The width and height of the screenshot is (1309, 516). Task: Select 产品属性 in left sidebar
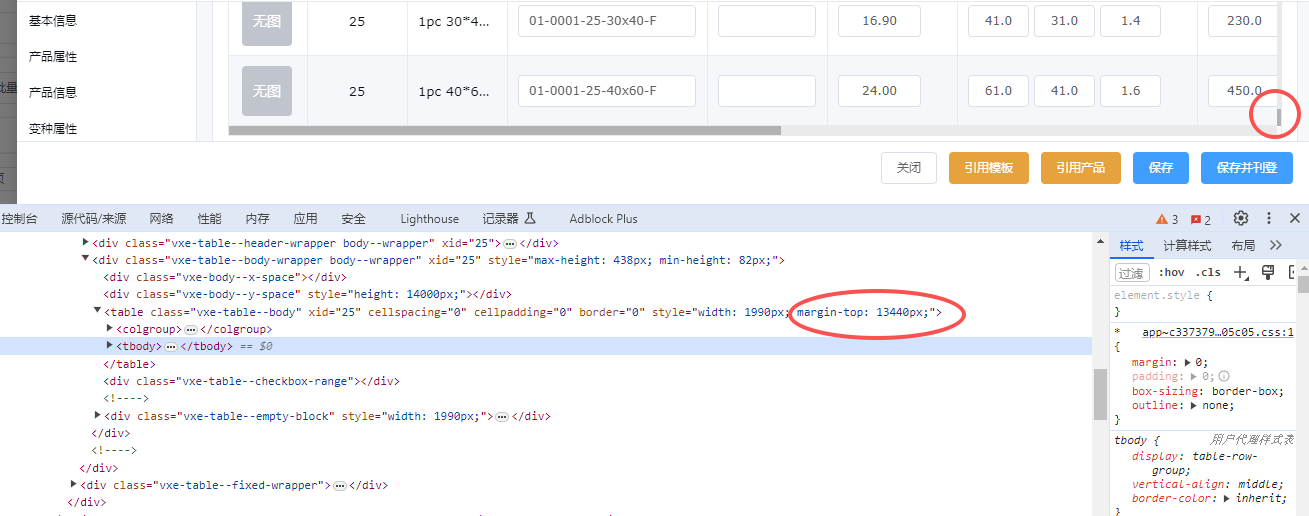(53, 57)
